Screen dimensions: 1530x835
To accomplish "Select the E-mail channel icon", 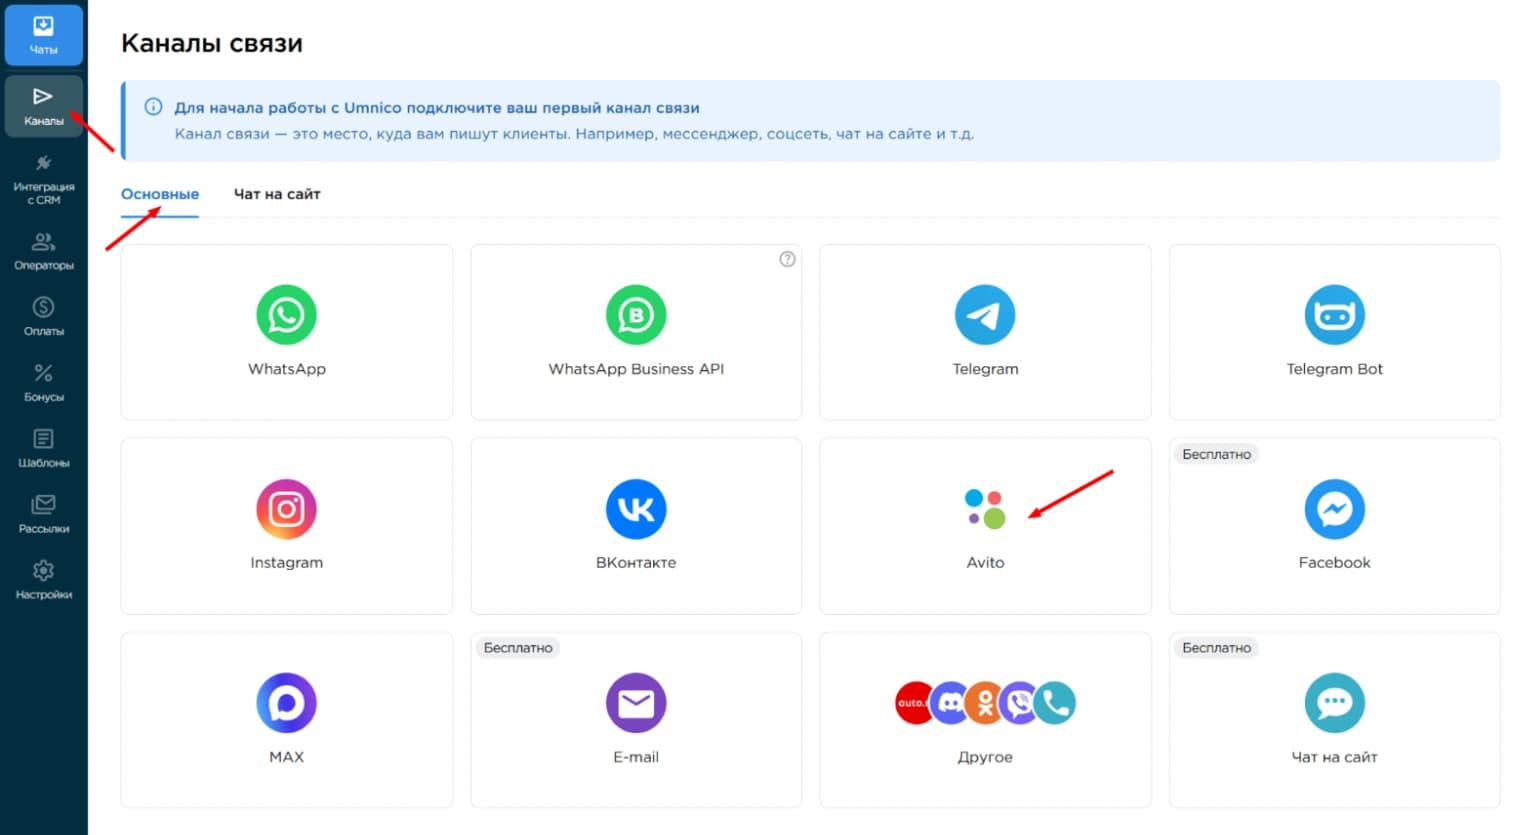I will coord(636,703).
